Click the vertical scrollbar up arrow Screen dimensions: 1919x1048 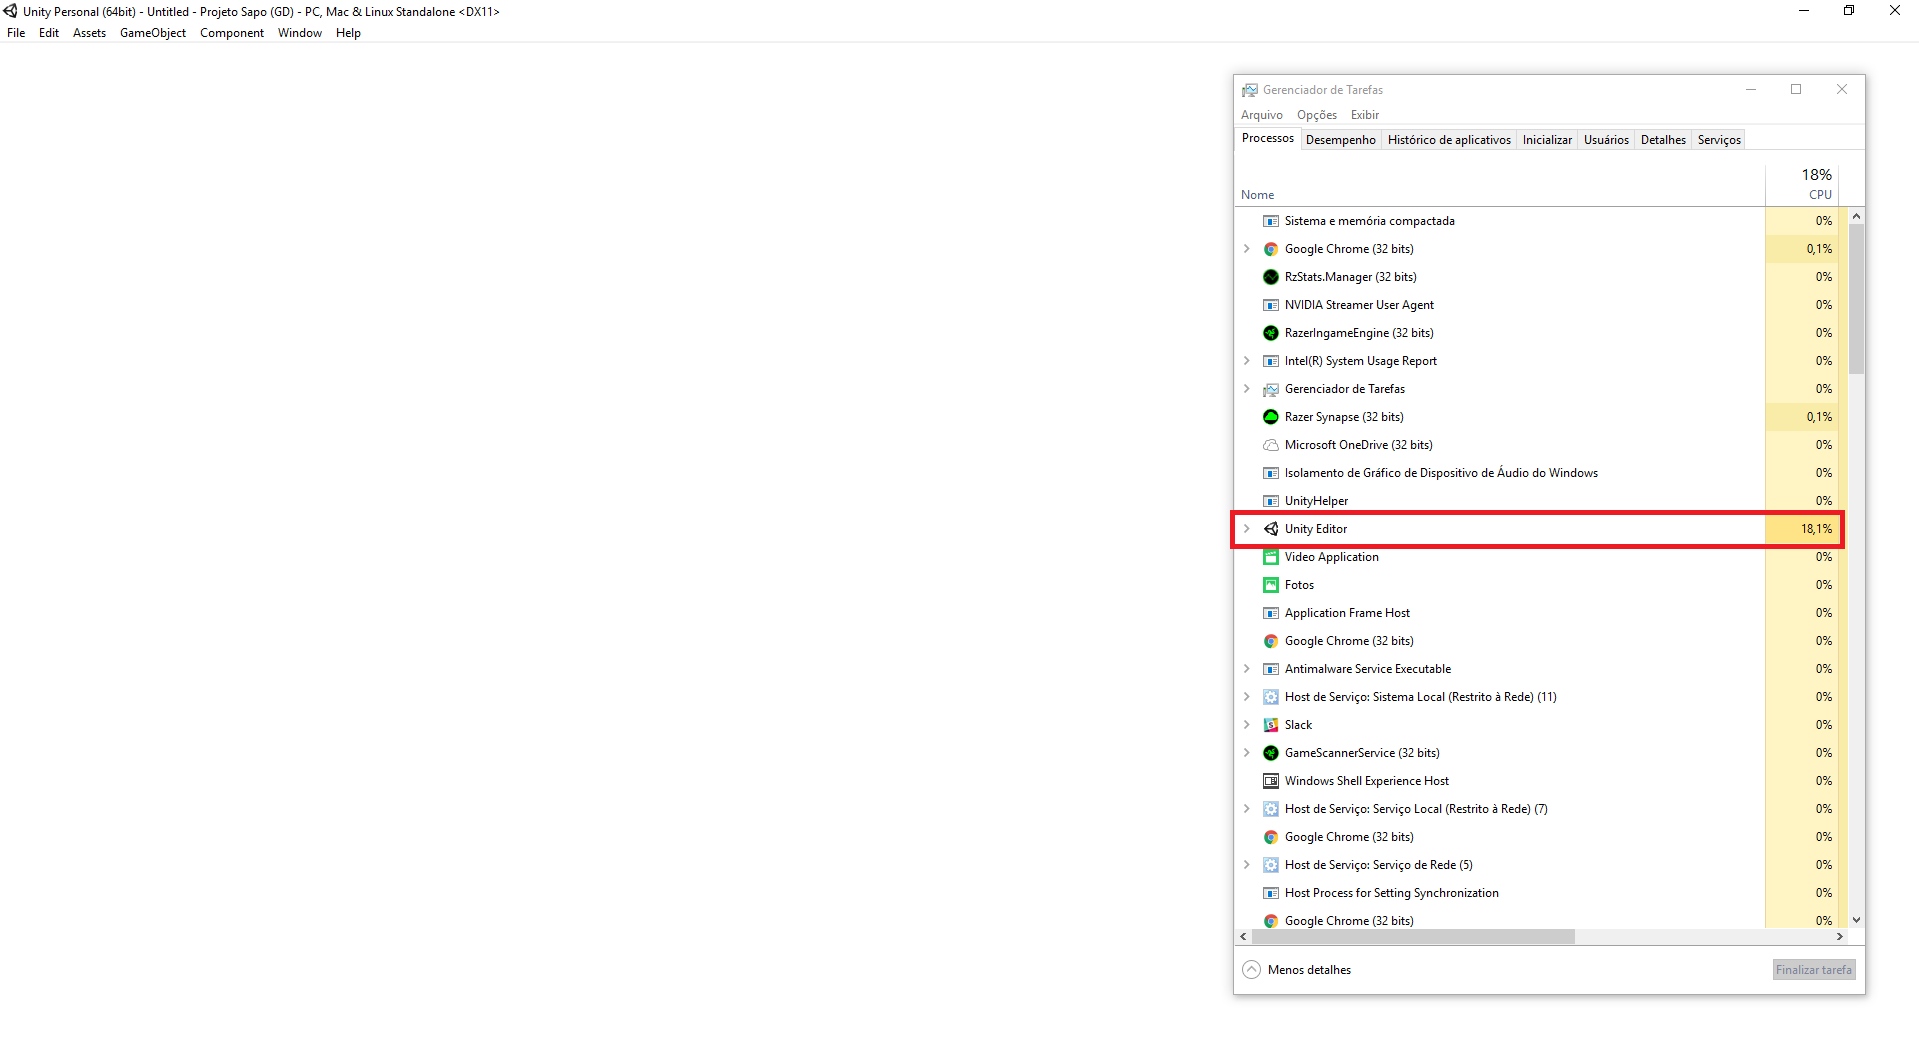(1856, 216)
